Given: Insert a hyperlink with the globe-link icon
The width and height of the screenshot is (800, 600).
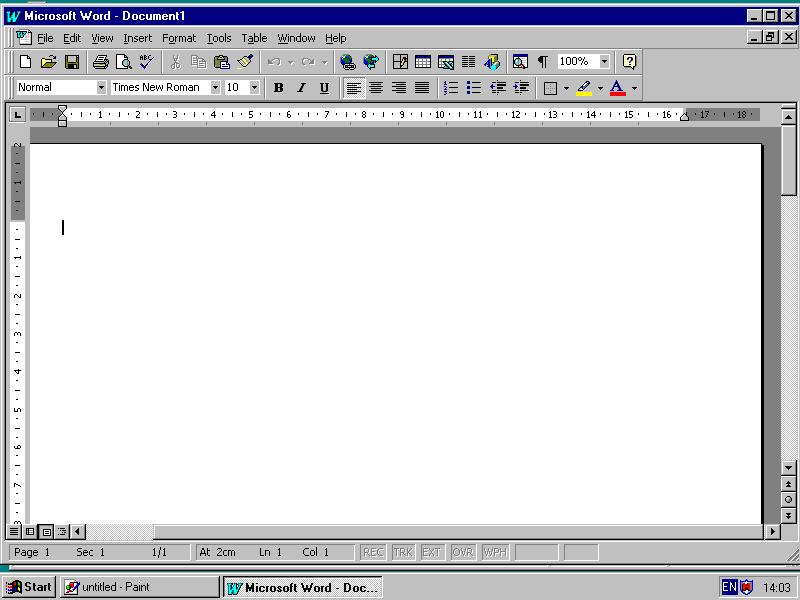Looking at the screenshot, I should coord(348,62).
